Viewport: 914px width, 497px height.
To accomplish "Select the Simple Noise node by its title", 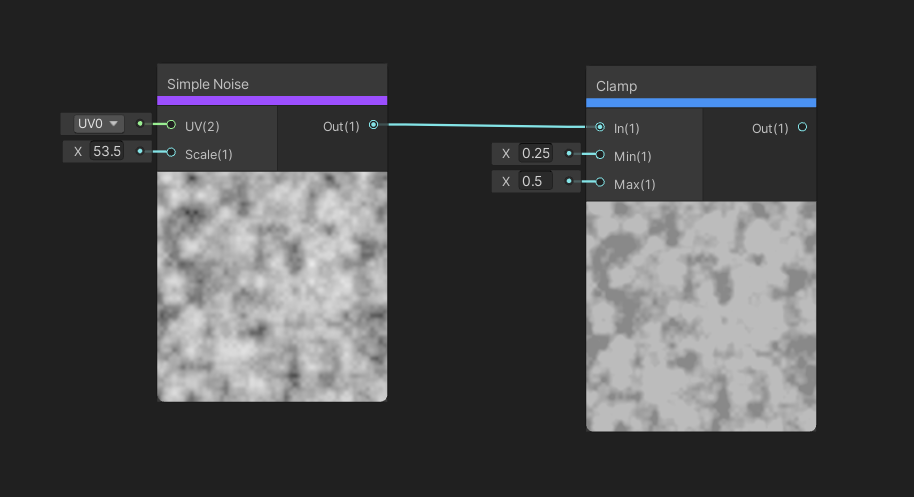I will point(208,84).
